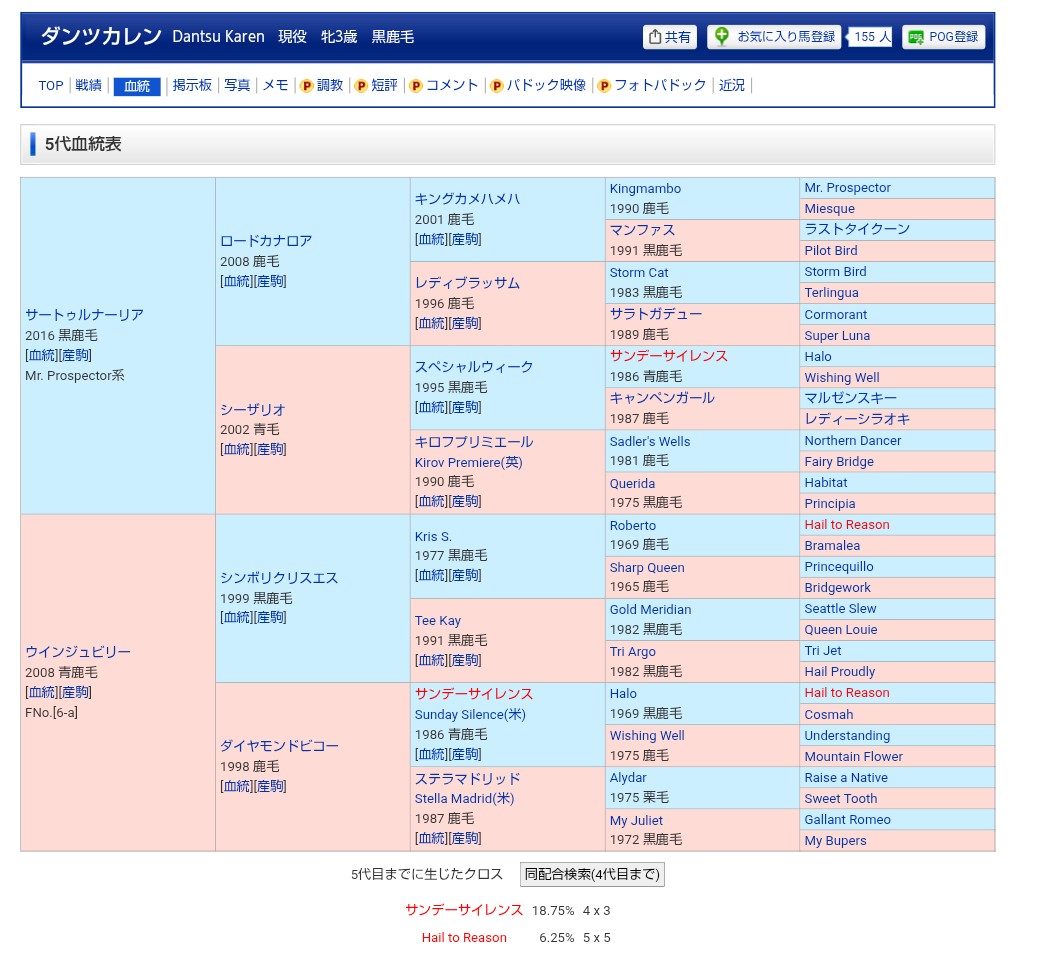The image size is (1048, 955).
Task: Click the green favorite horse register icon
Action: point(722,36)
